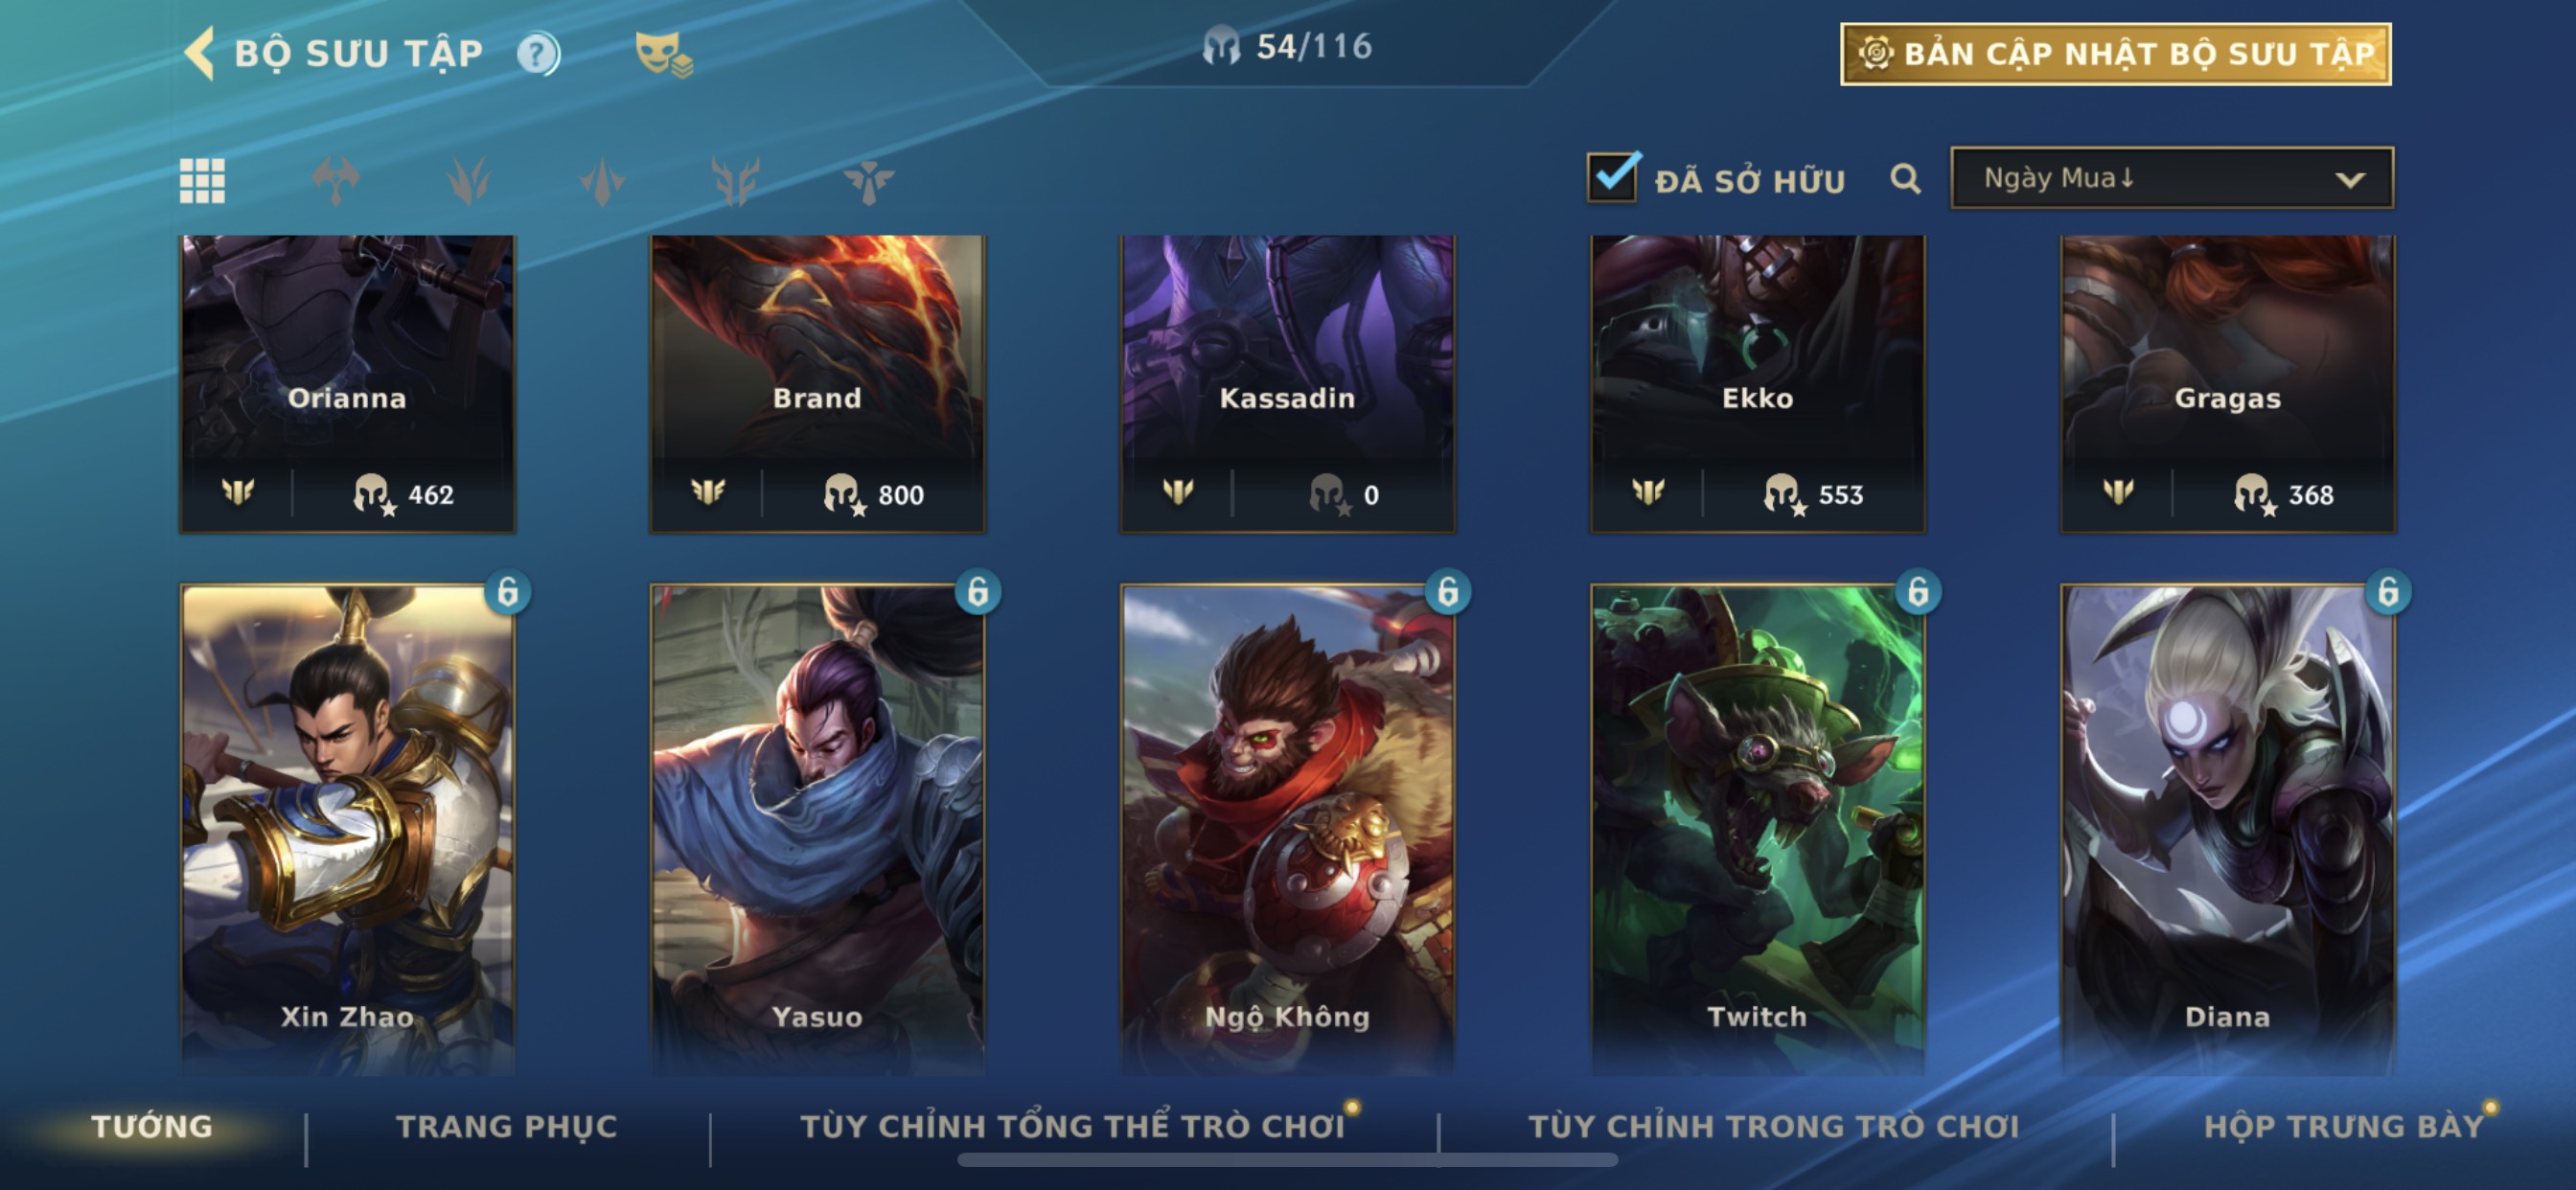
Task: Switch to Trang Phục tab
Action: tap(507, 1126)
